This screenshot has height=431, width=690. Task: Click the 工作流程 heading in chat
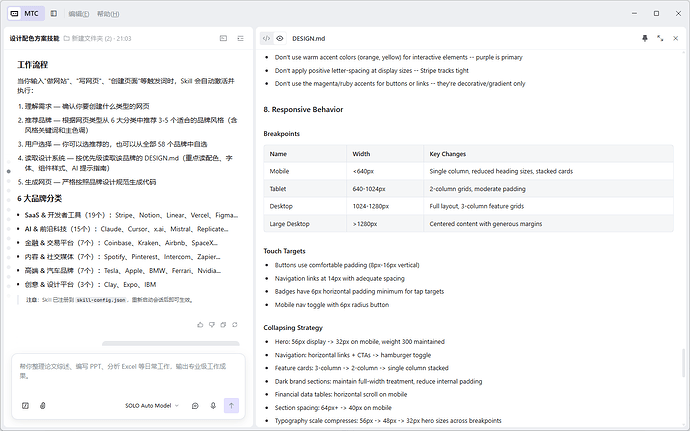[x=33, y=65]
